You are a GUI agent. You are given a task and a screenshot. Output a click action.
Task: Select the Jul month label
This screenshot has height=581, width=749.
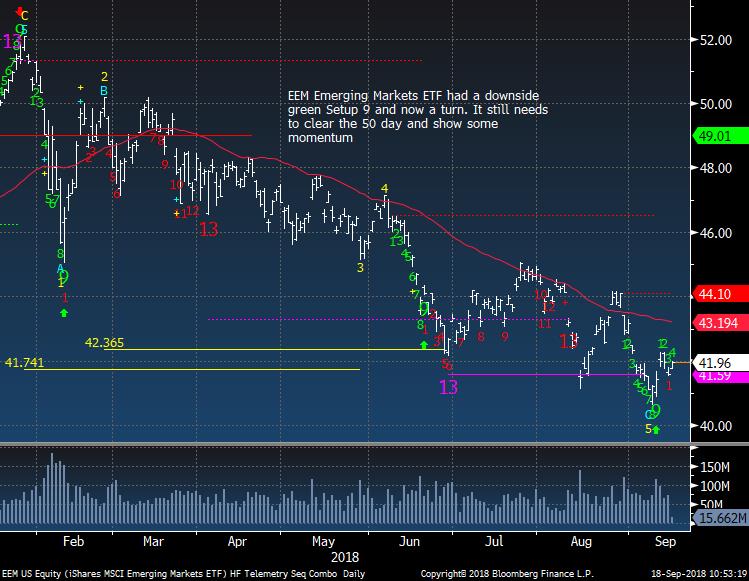click(494, 541)
